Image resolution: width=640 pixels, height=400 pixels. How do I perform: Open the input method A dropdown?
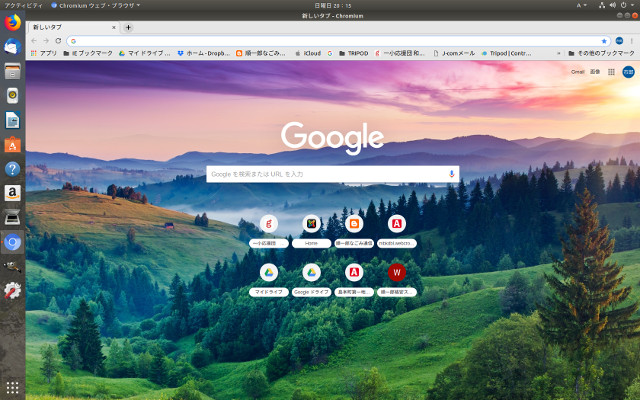pyautogui.click(x=581, y=5)
